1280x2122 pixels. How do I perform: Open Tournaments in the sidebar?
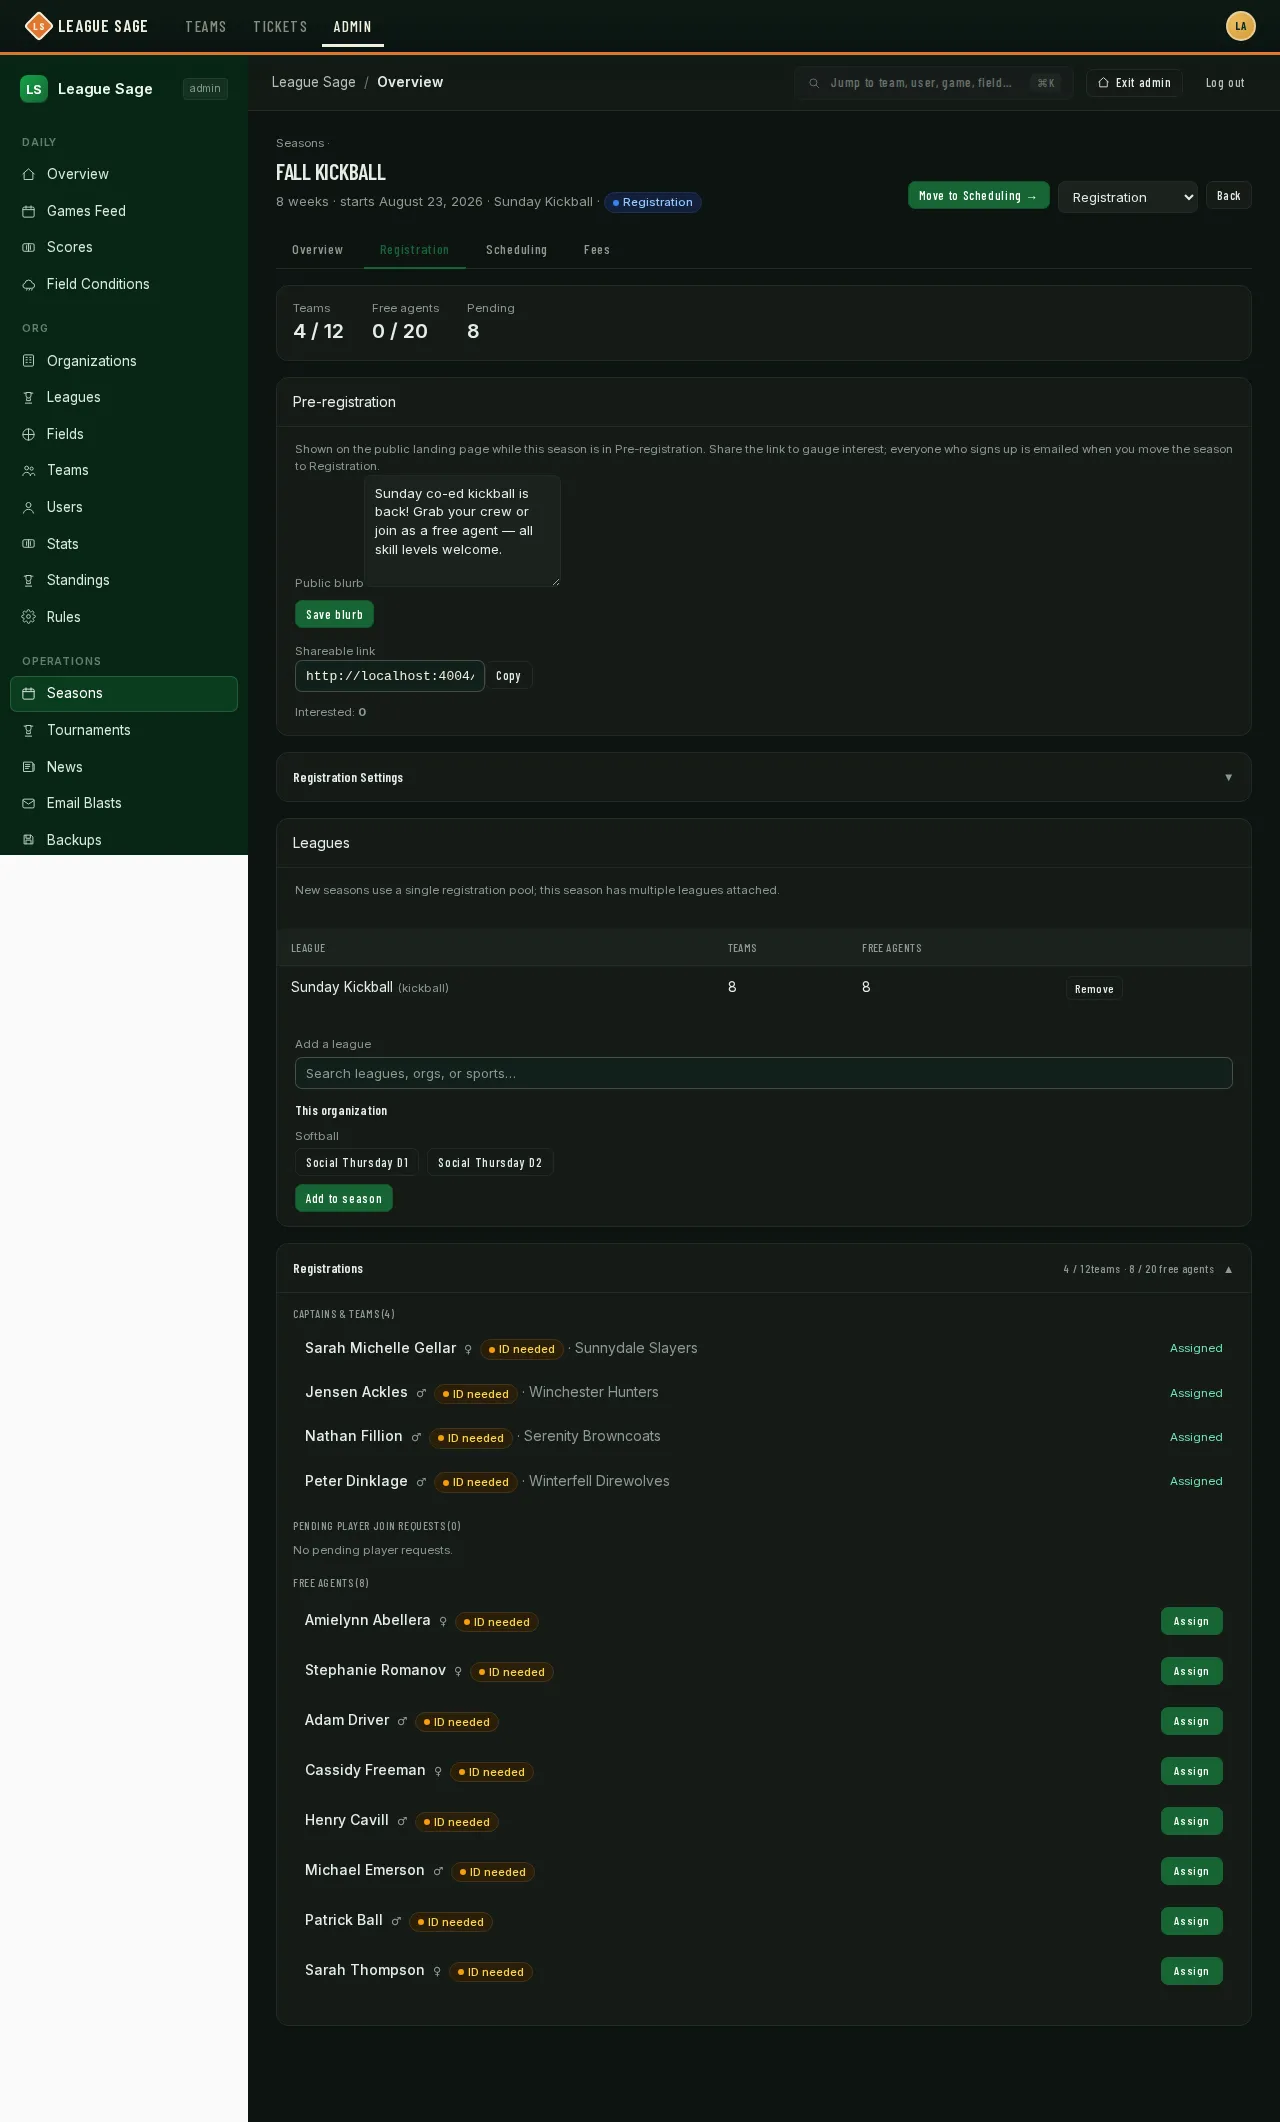(124, 730)
